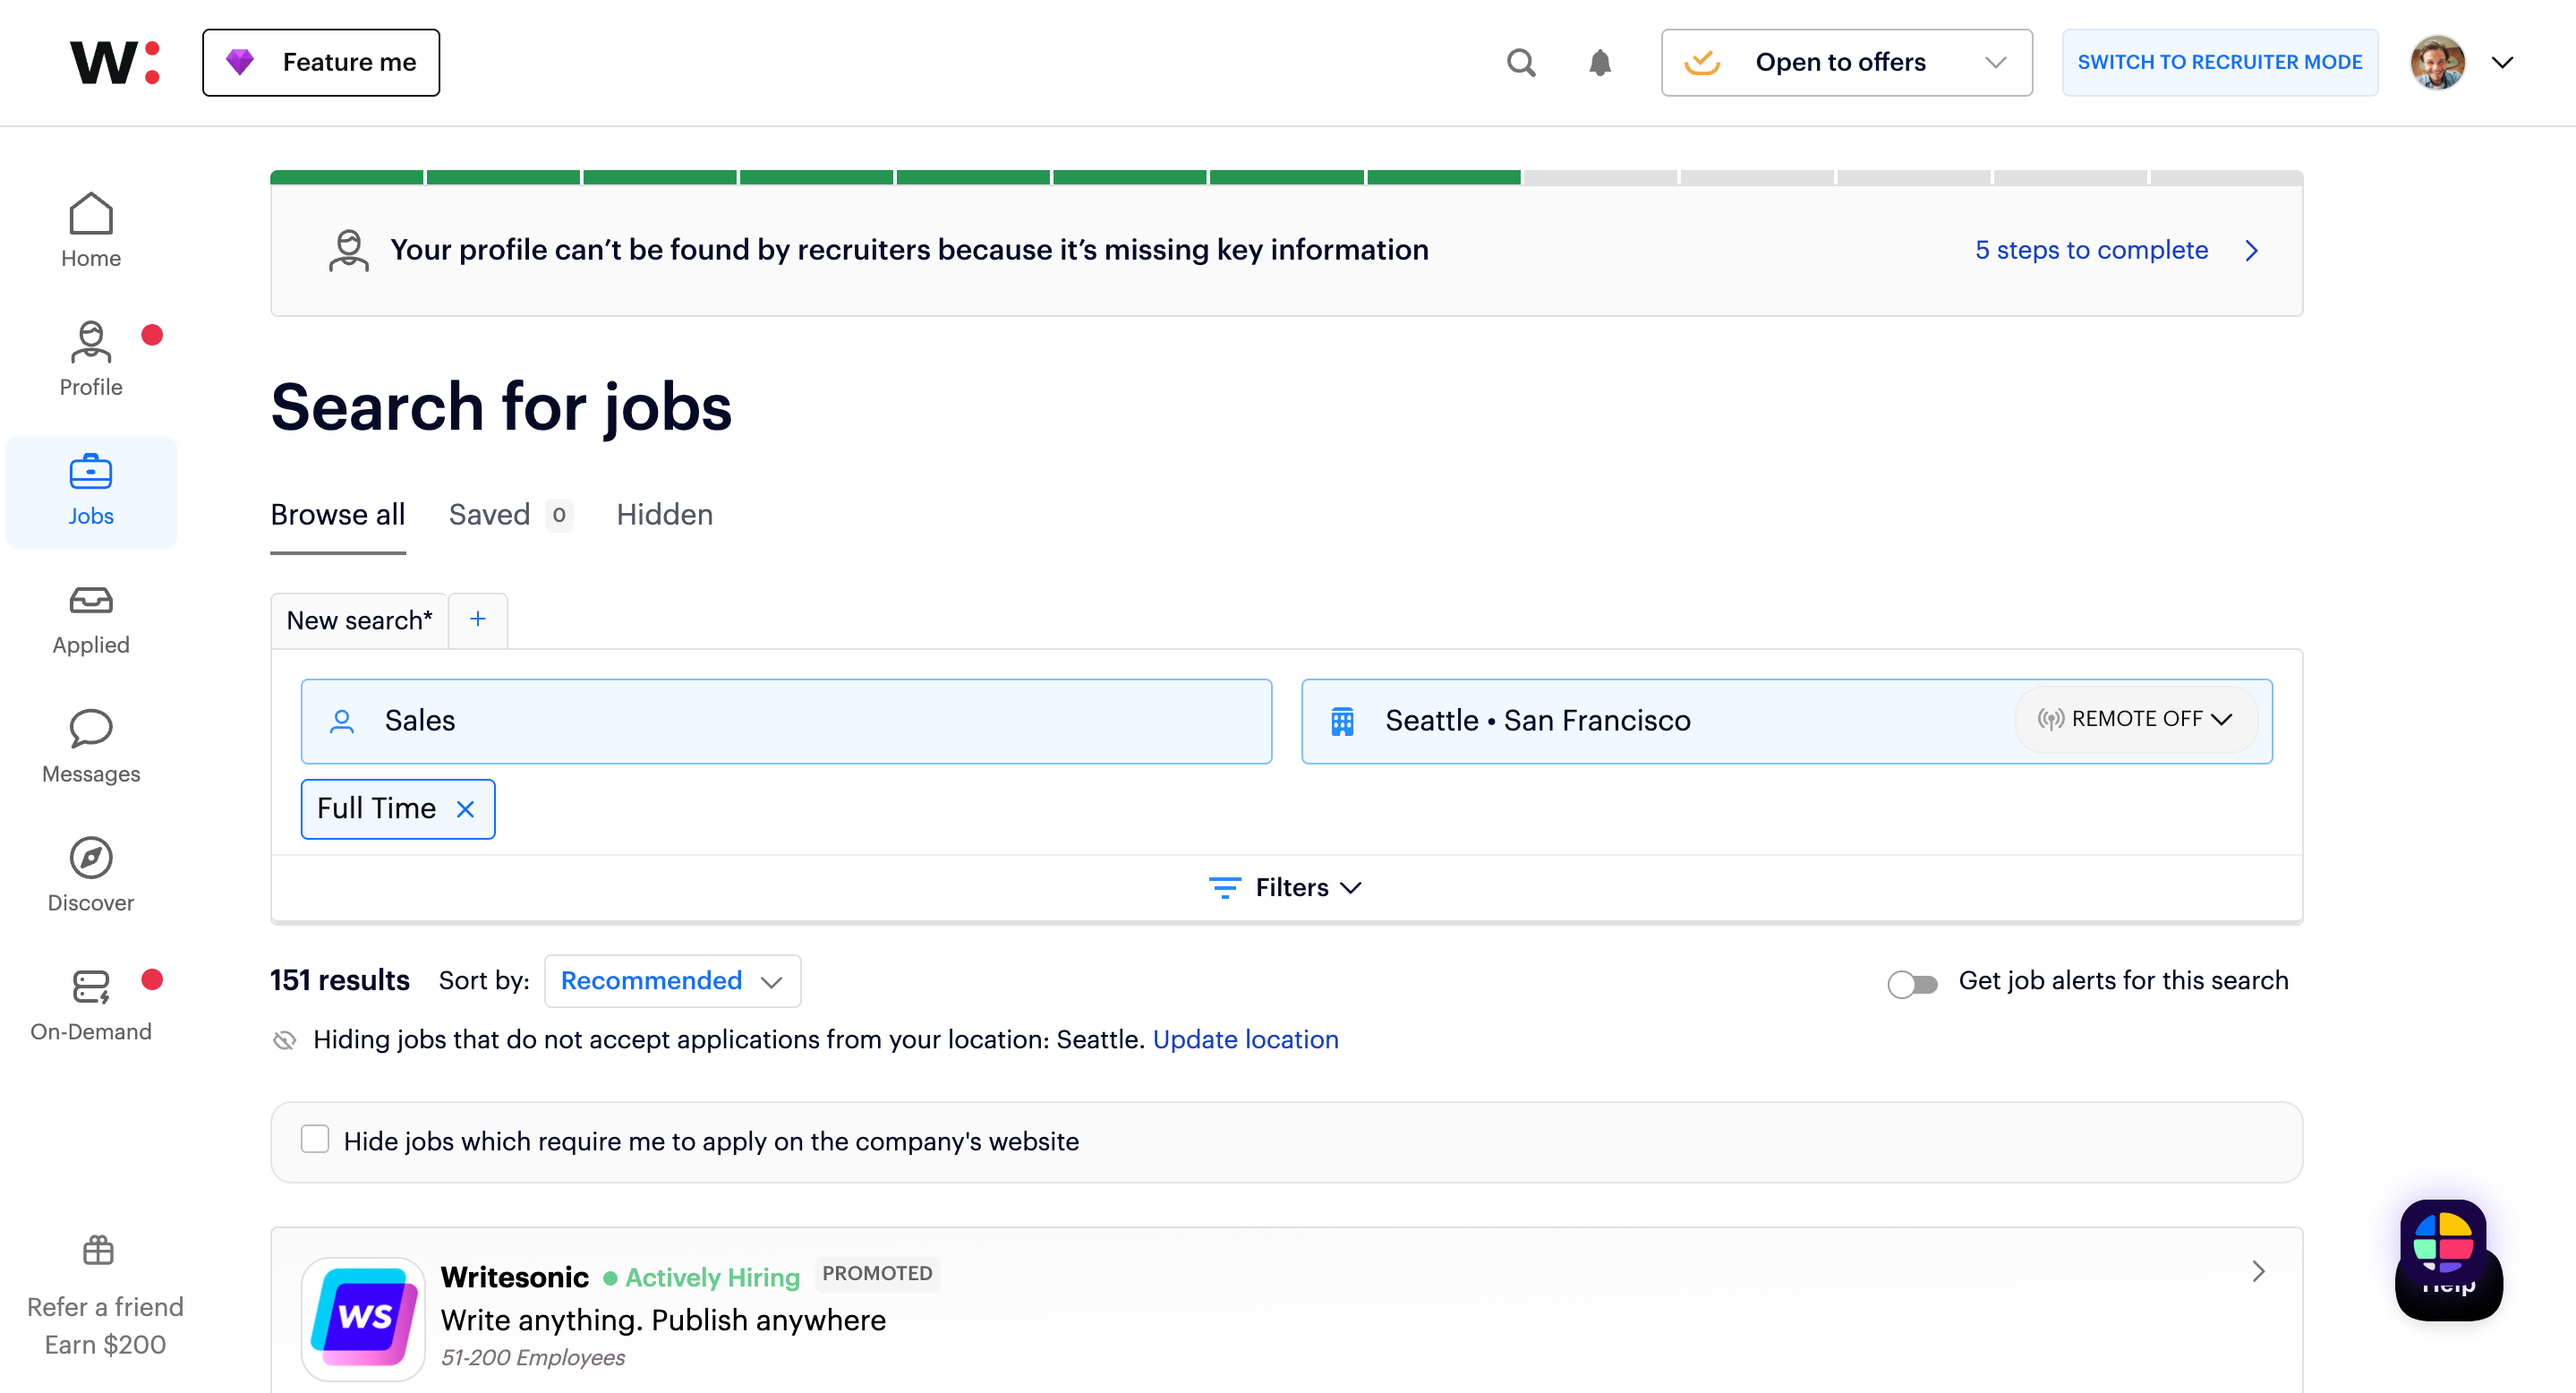Click Switch to Recruiter Mode button
Screen dimensions: 2576x1393
[x=2219, y=63]
